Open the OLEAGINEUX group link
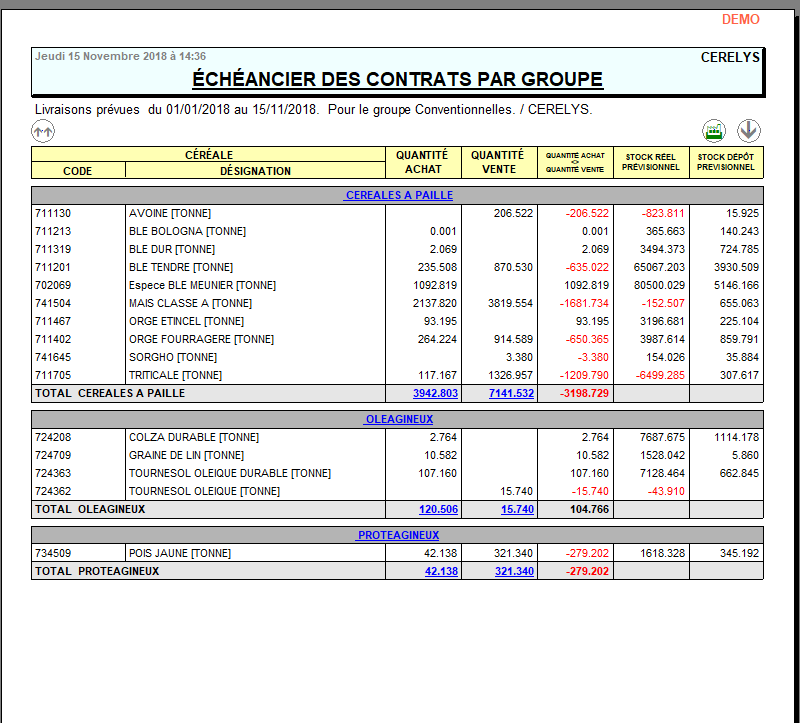 [x=398, y=419]
